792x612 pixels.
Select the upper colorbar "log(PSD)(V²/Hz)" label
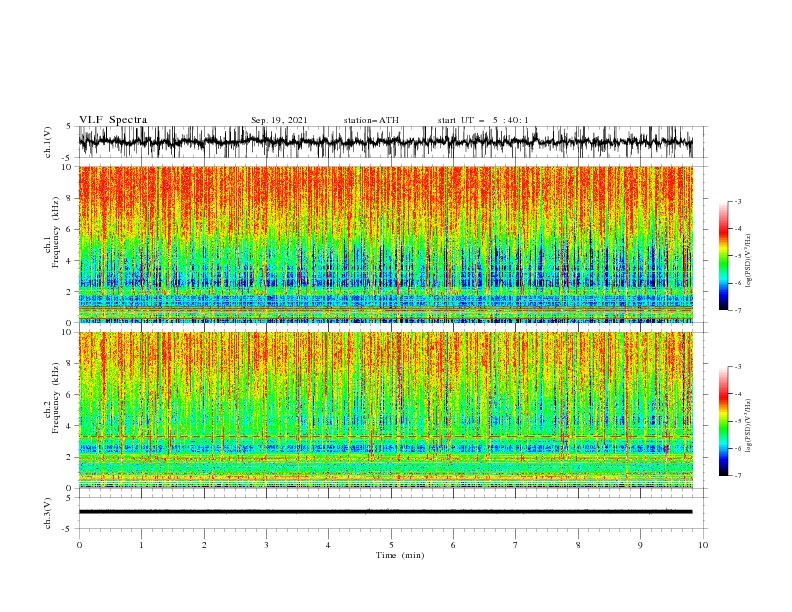[748, 261]
